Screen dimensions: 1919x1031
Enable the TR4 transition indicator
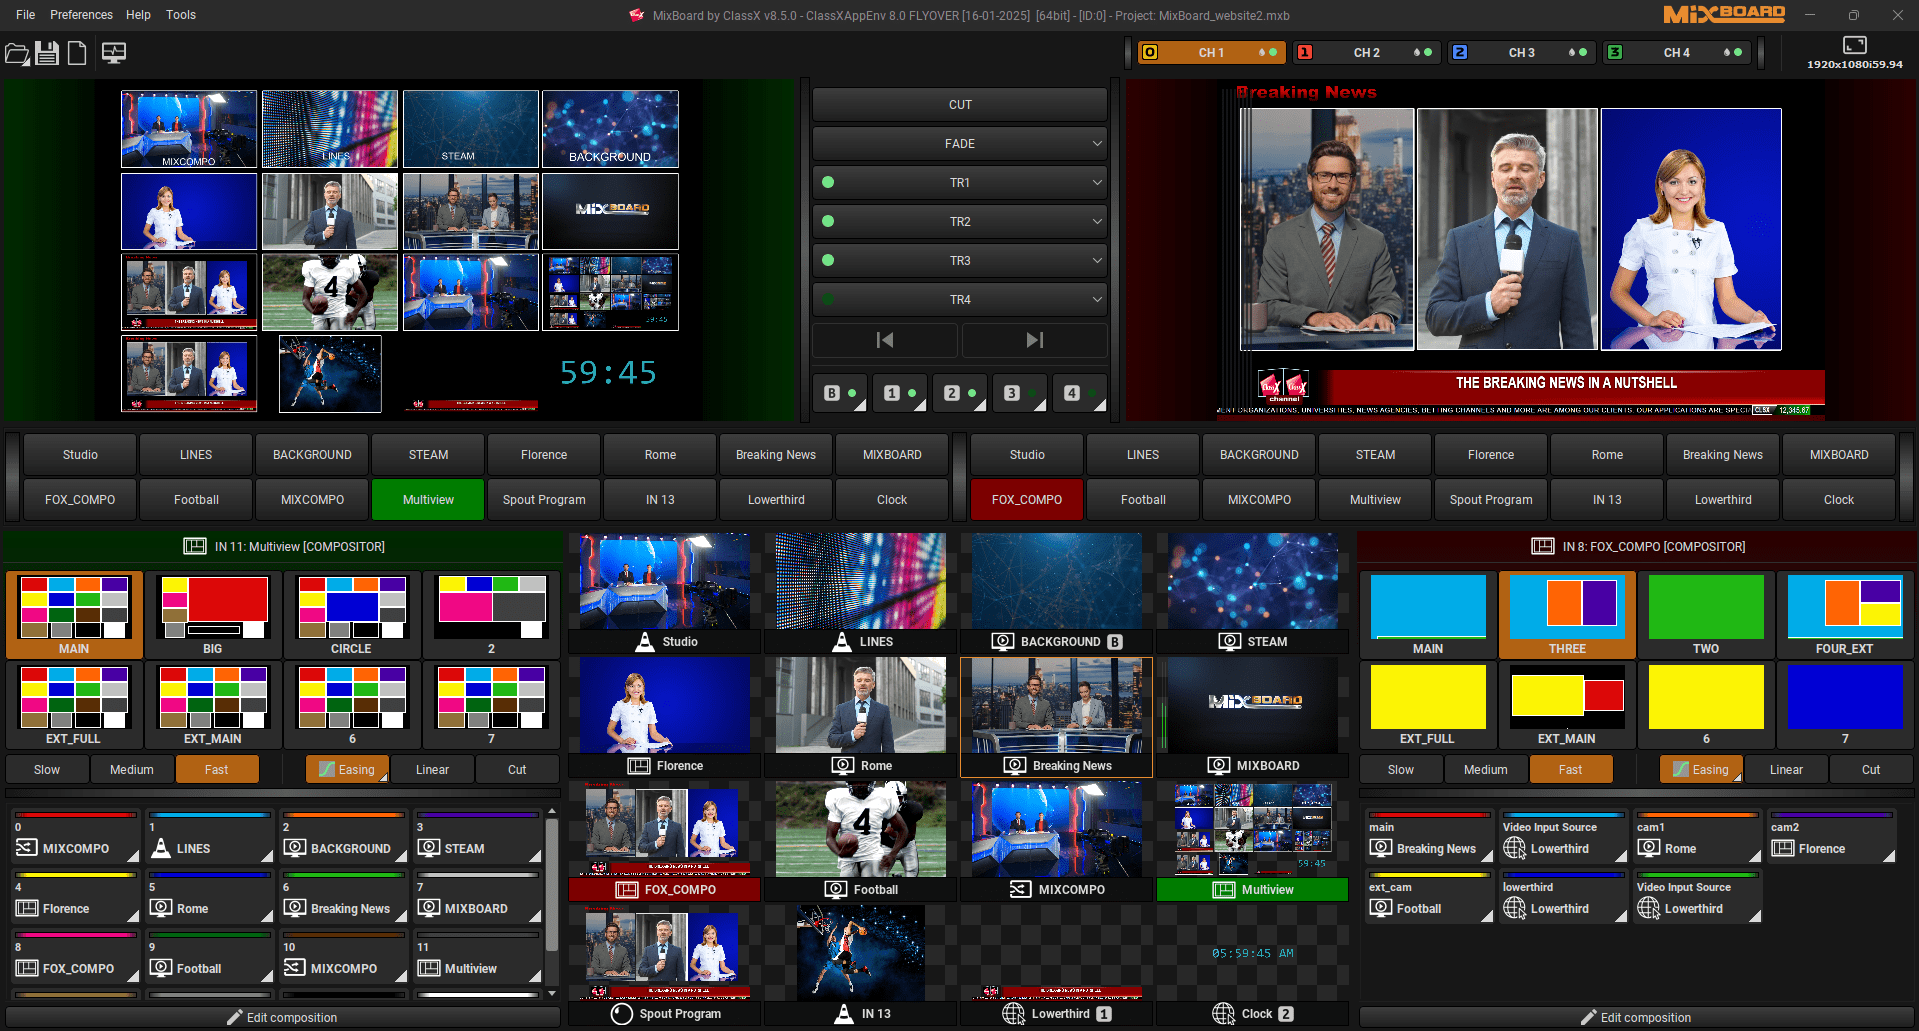click(x=828, y=299)
